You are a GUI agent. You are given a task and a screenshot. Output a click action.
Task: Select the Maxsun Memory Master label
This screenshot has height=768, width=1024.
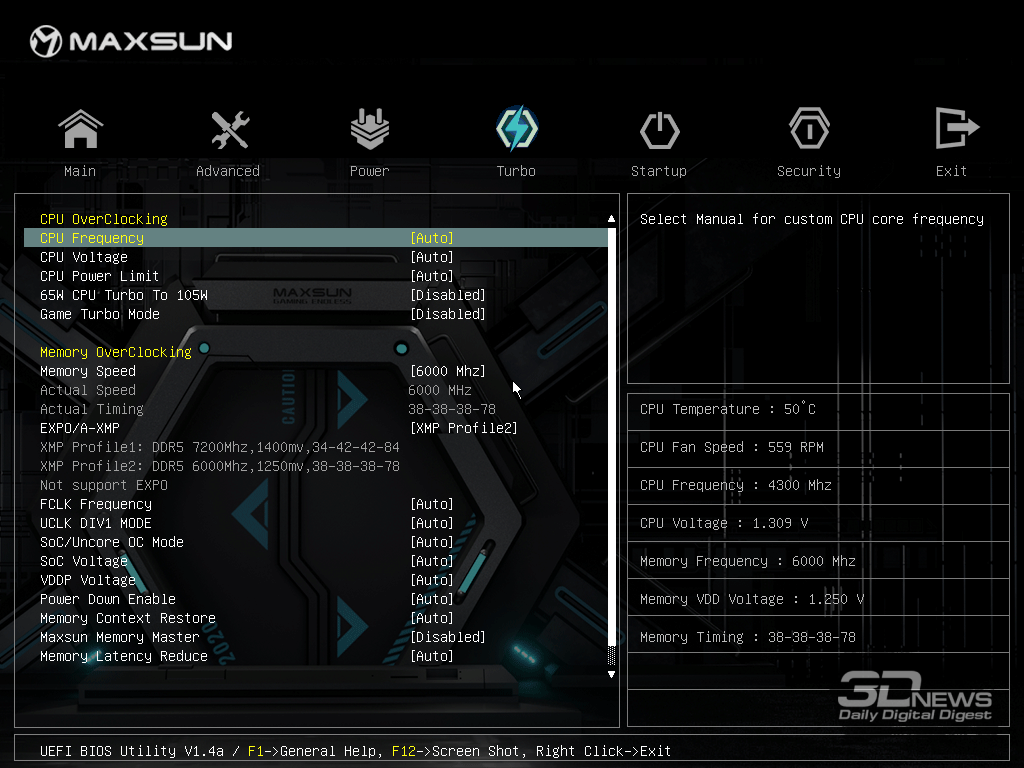point(120,637)
